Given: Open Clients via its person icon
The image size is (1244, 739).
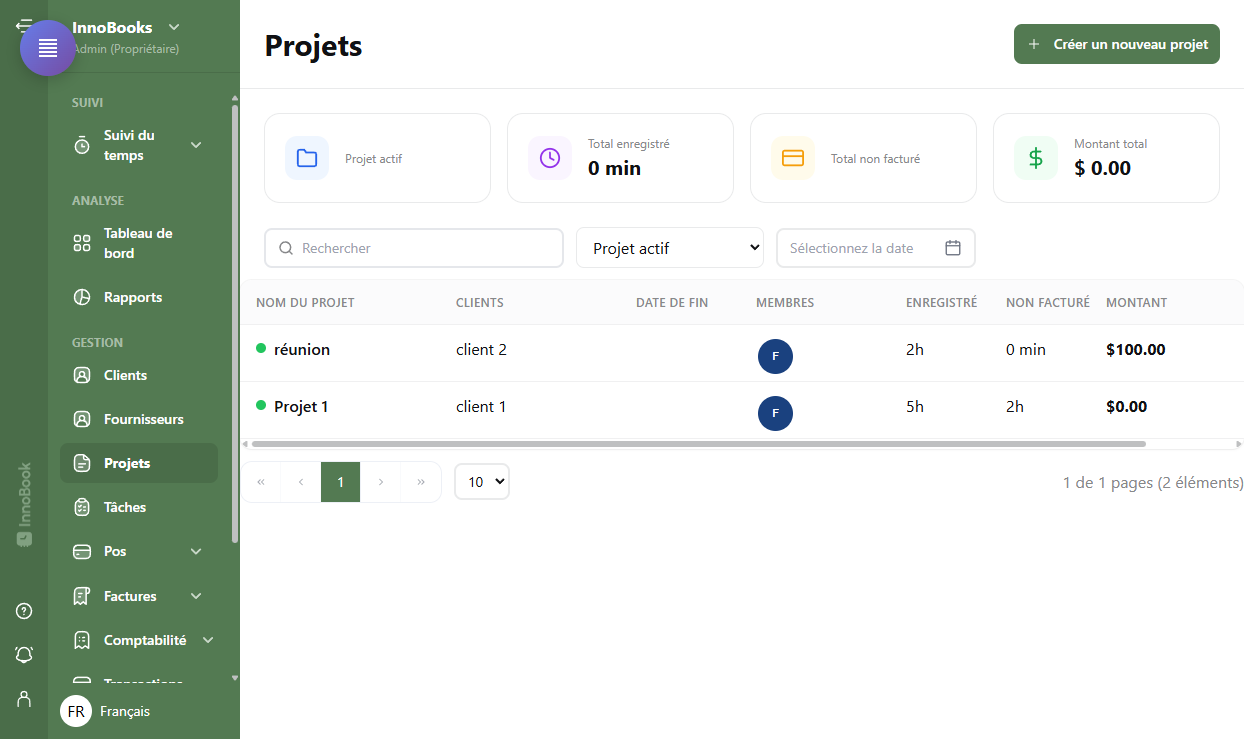Looking at the screenshot, I should [x=82, y=375].
